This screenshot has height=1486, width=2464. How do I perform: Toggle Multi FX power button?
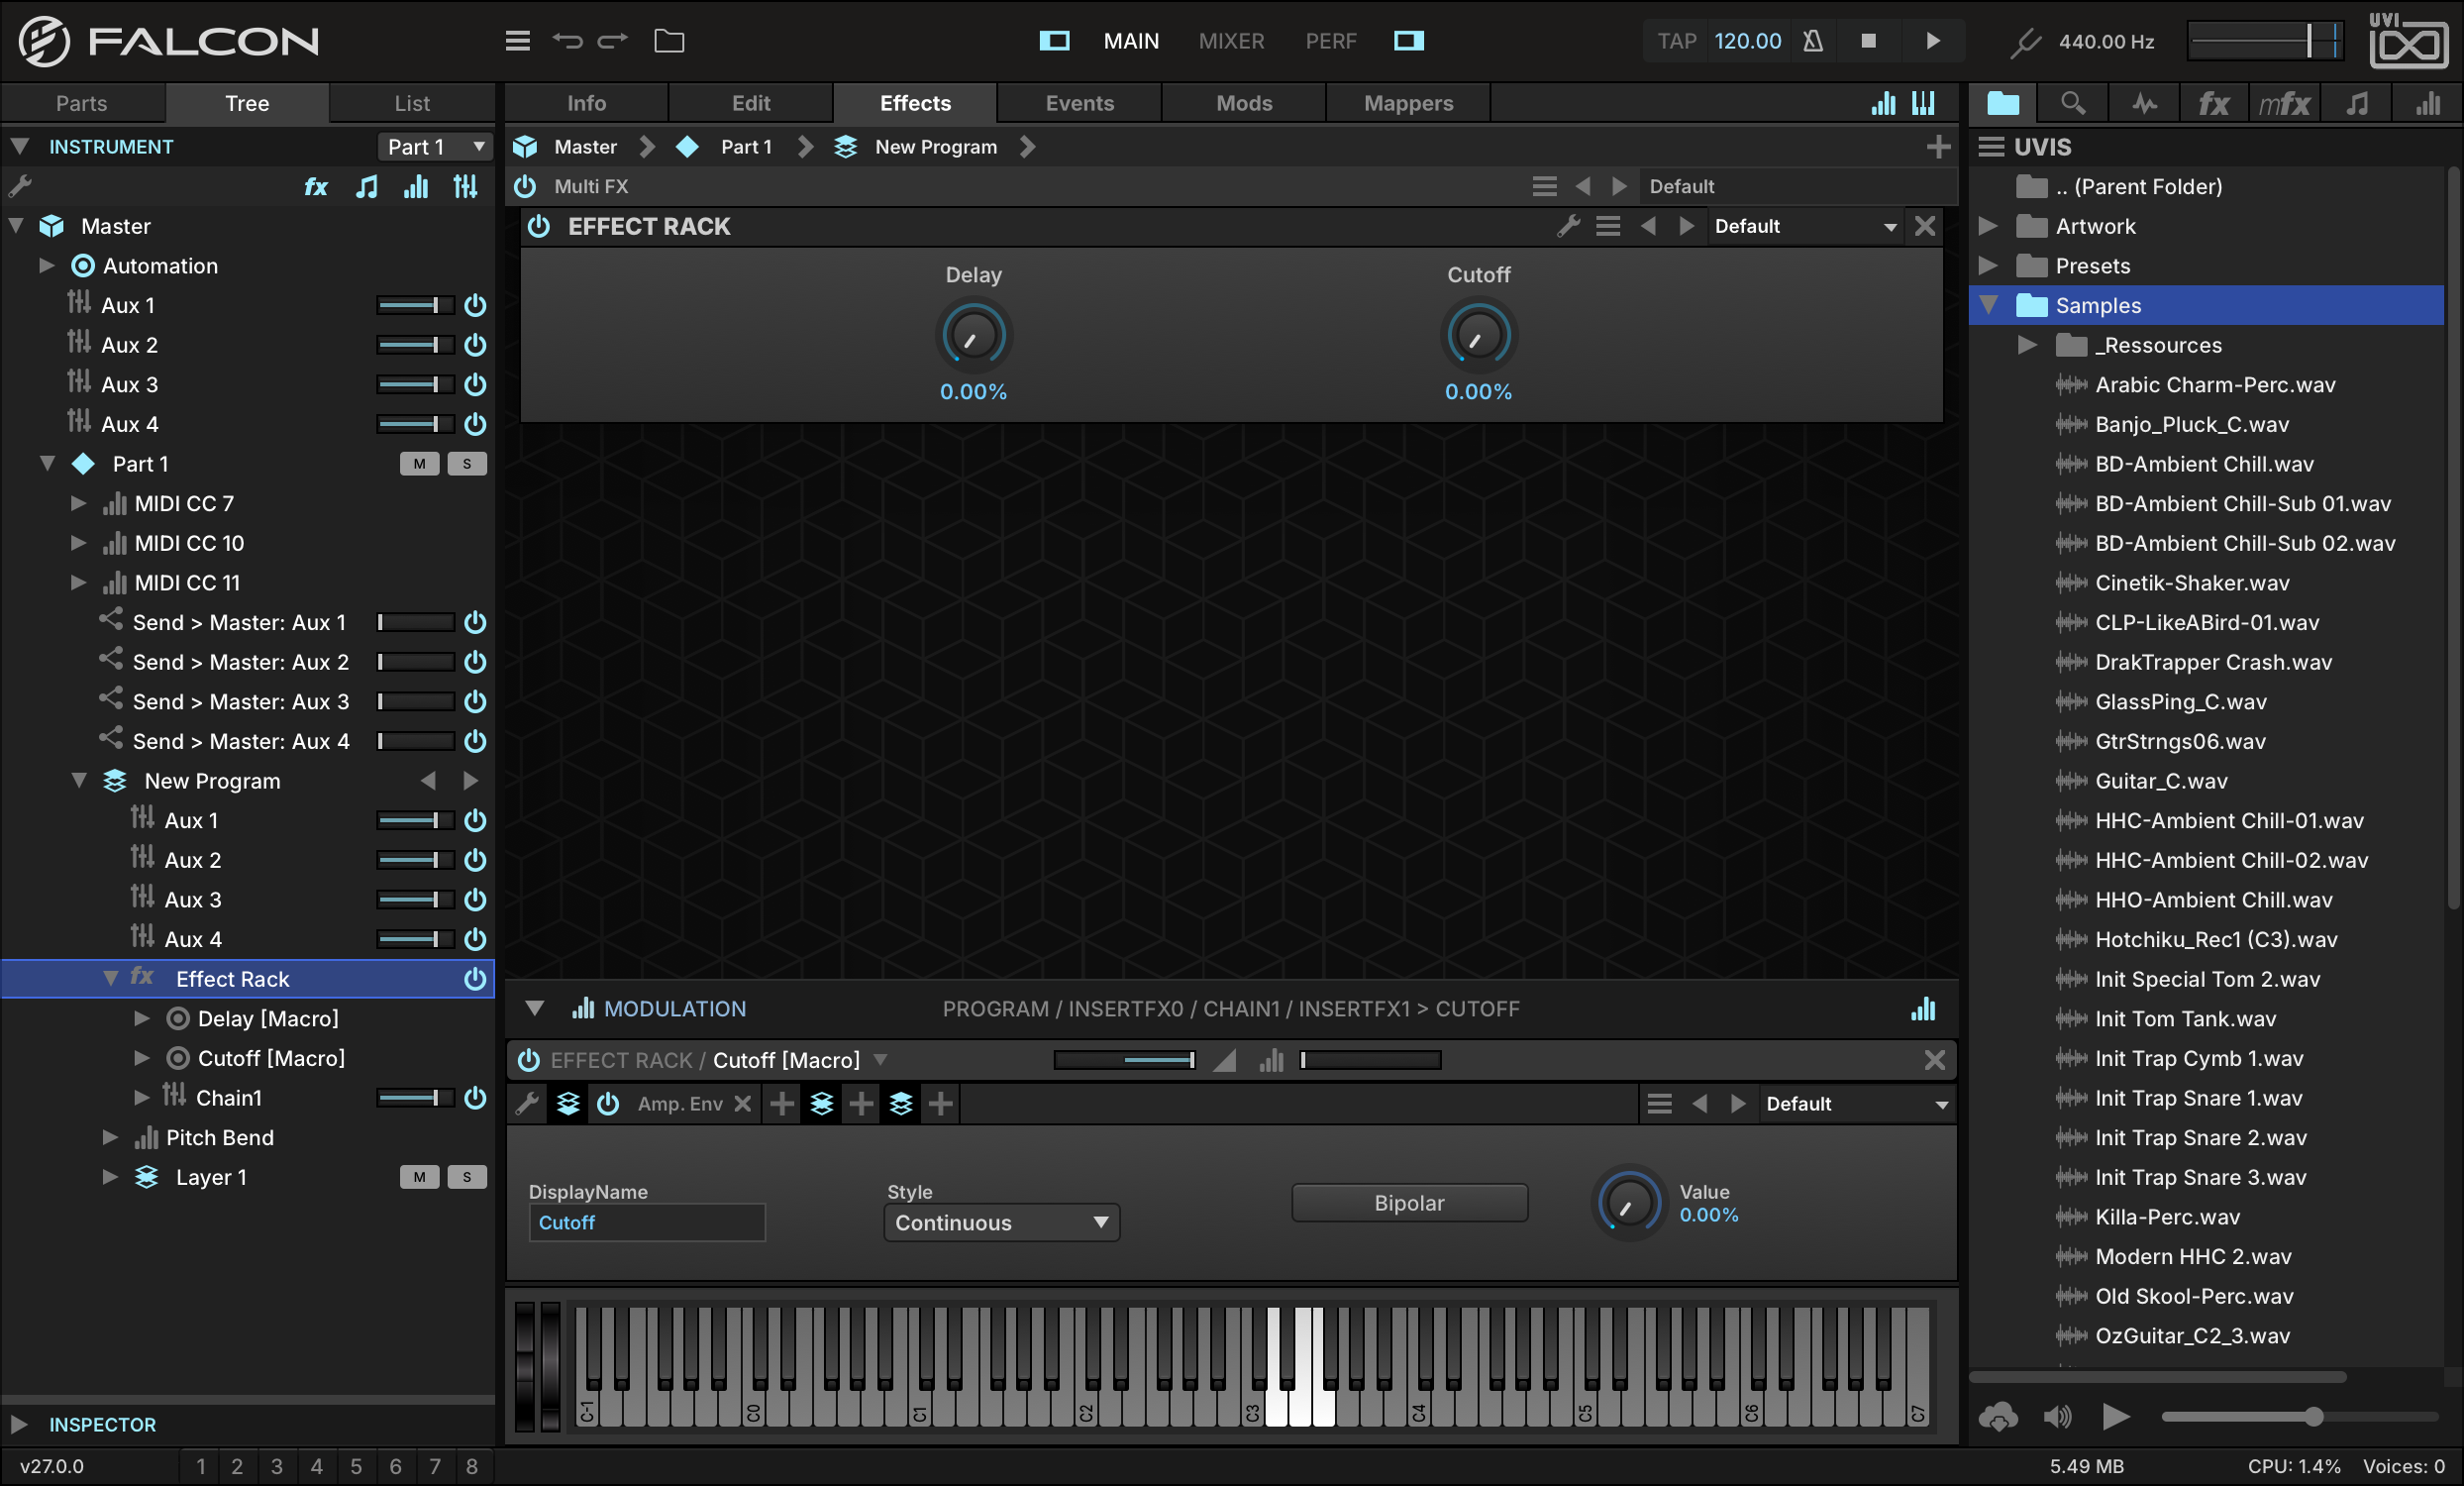pos(525,186)
